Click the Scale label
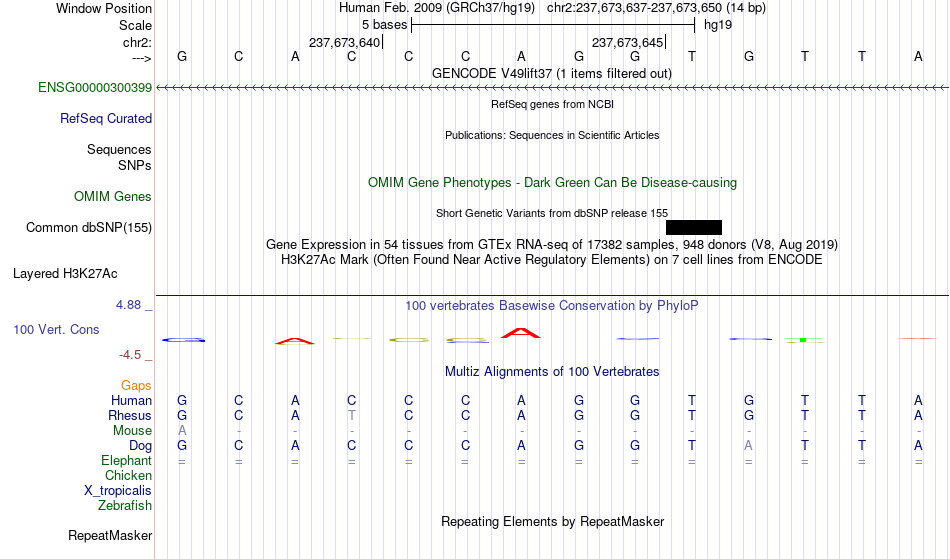Screen dimensions: 950x559 [x=135, y=25]
